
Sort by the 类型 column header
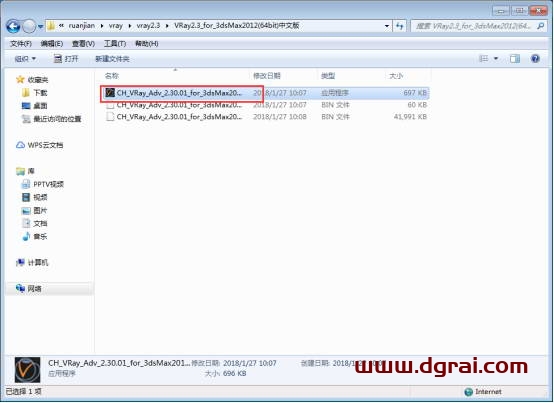pyautogui.click(x=328, y=76)
